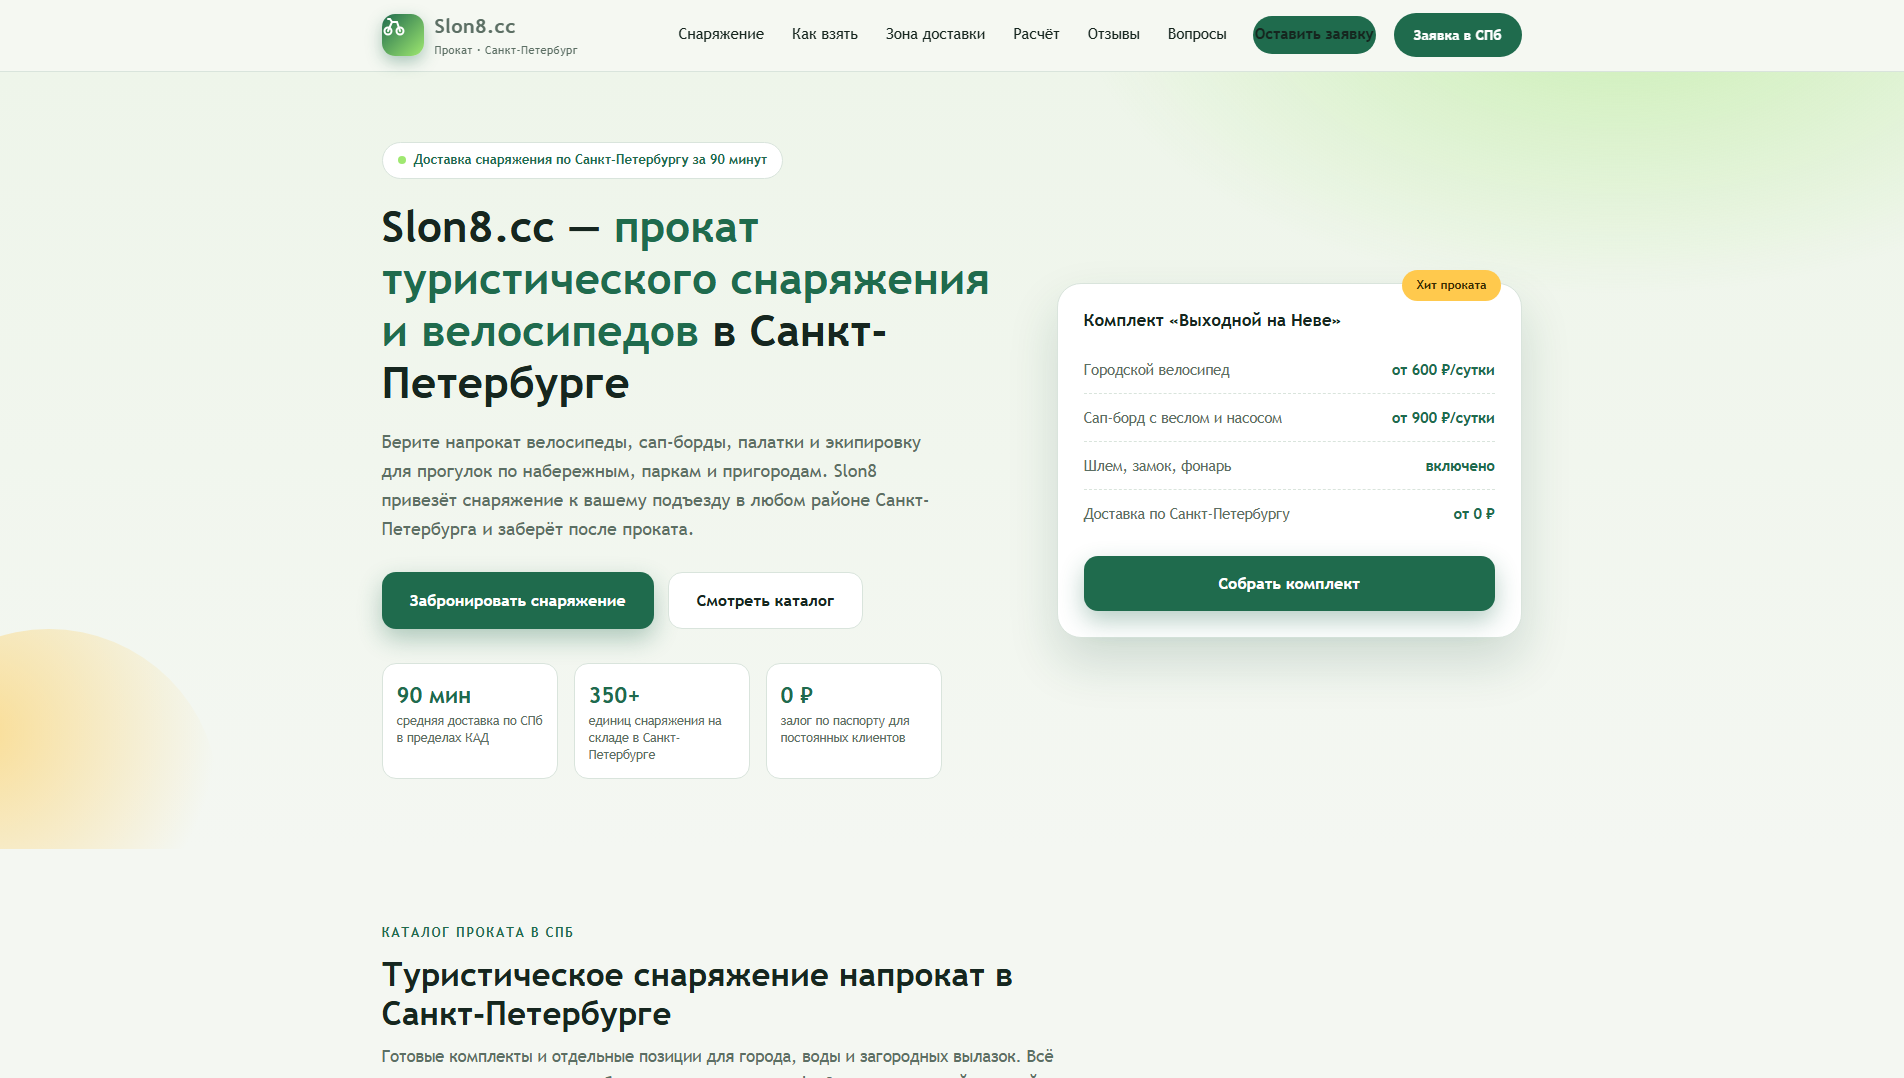The image size is (1904, 1078).
Task: Click the от 600 ₽/сутки price
Action: (1443, 370)
